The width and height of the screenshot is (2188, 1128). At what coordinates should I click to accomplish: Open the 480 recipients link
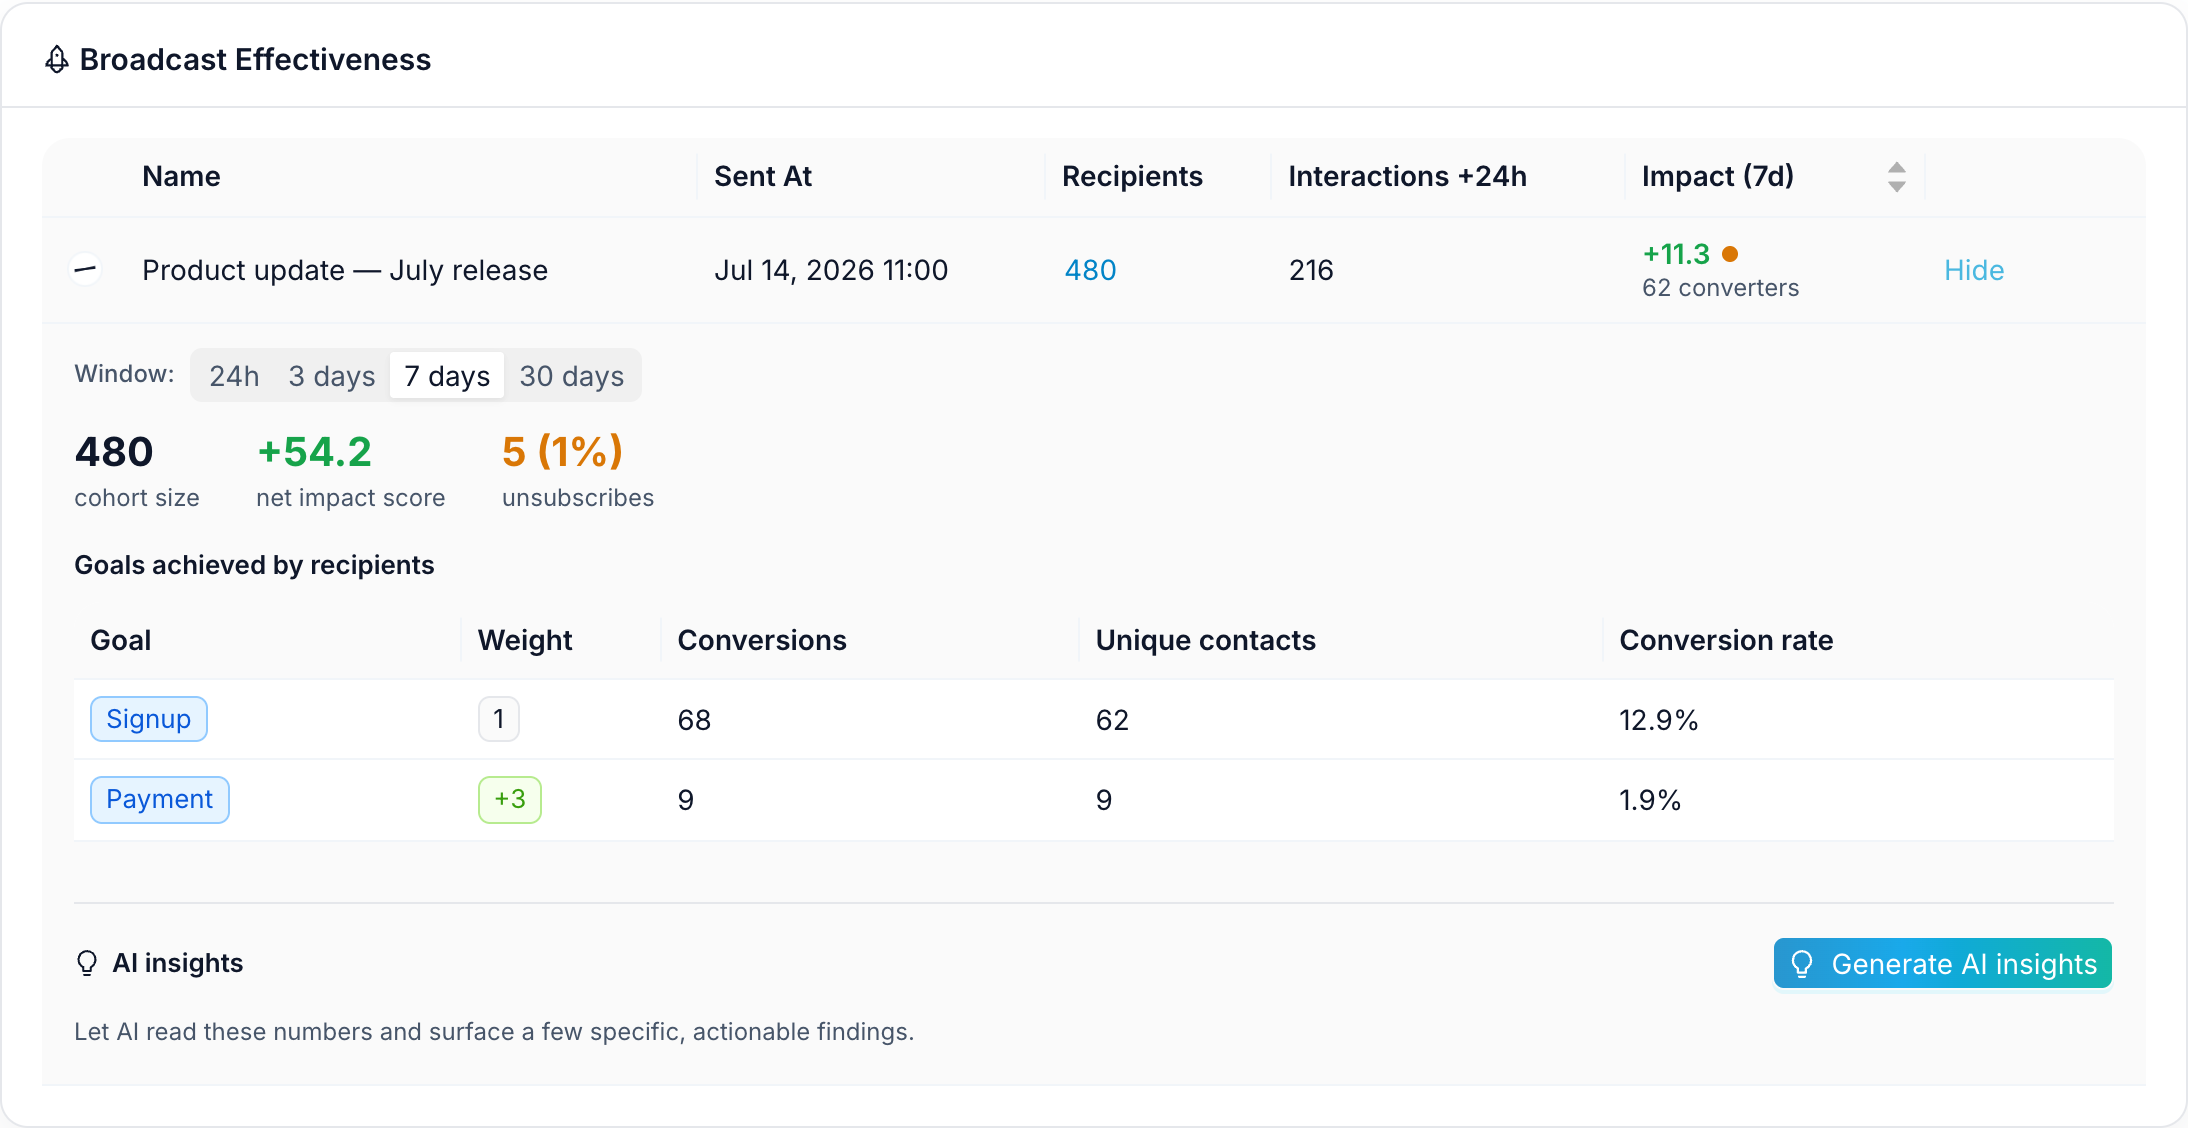[x=1090, y=270]
